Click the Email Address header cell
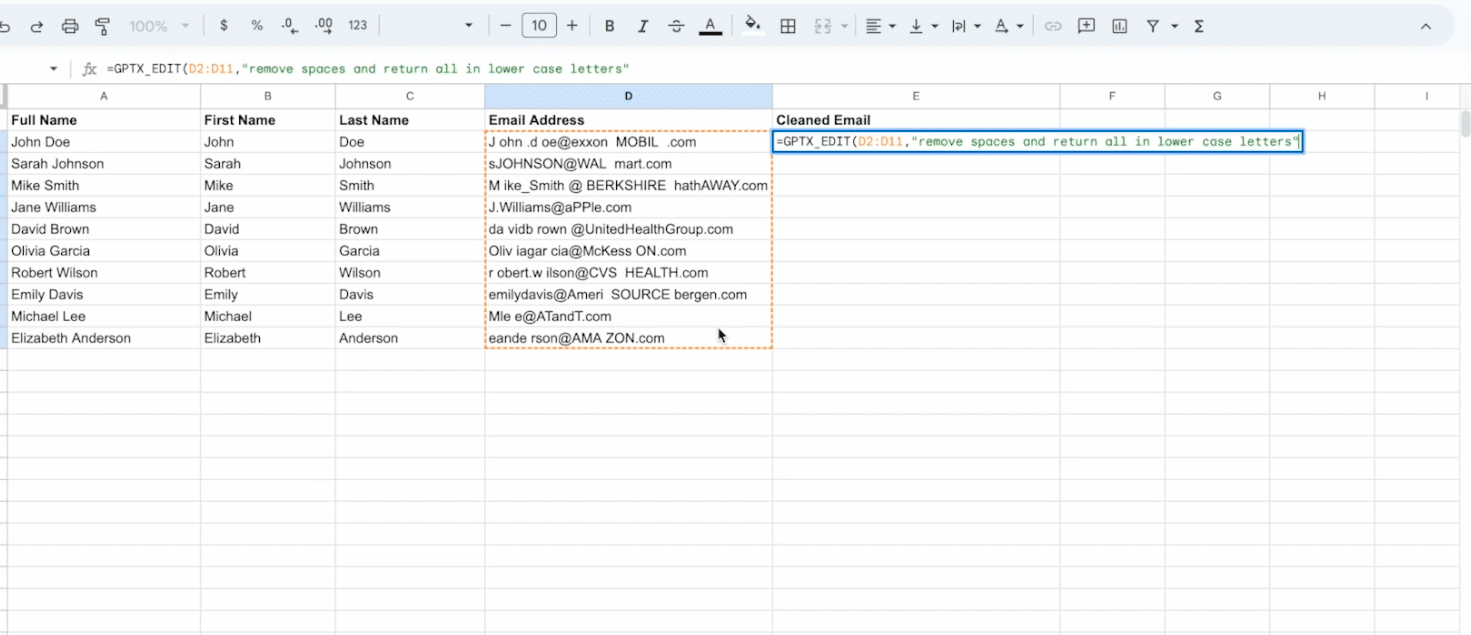The image size is (1471, 635). pyautogui.click(x=628, y=120)
